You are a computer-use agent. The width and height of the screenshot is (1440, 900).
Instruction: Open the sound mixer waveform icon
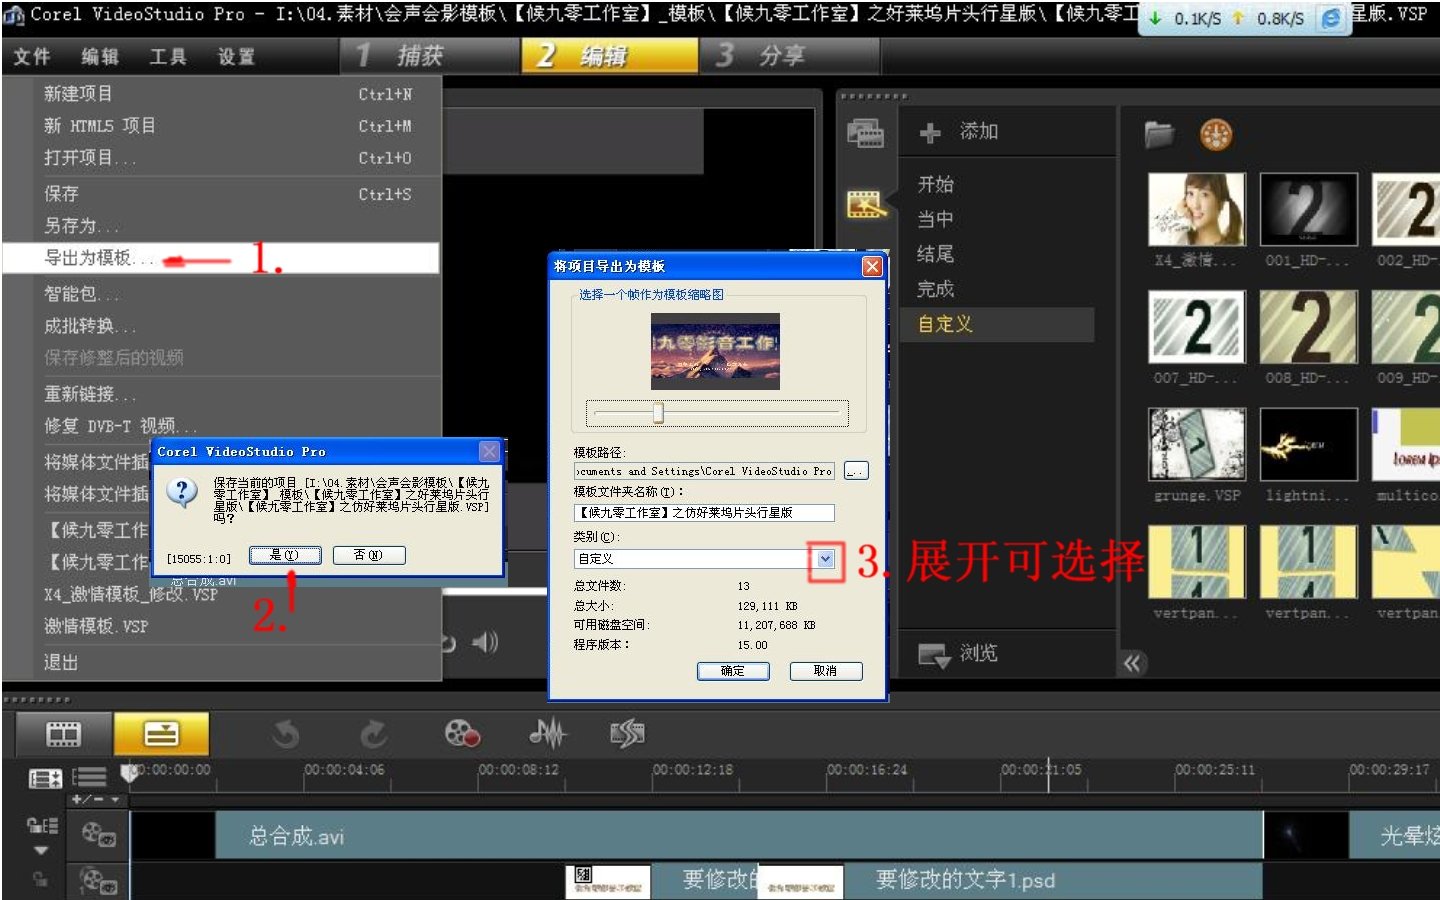(548, 733)
